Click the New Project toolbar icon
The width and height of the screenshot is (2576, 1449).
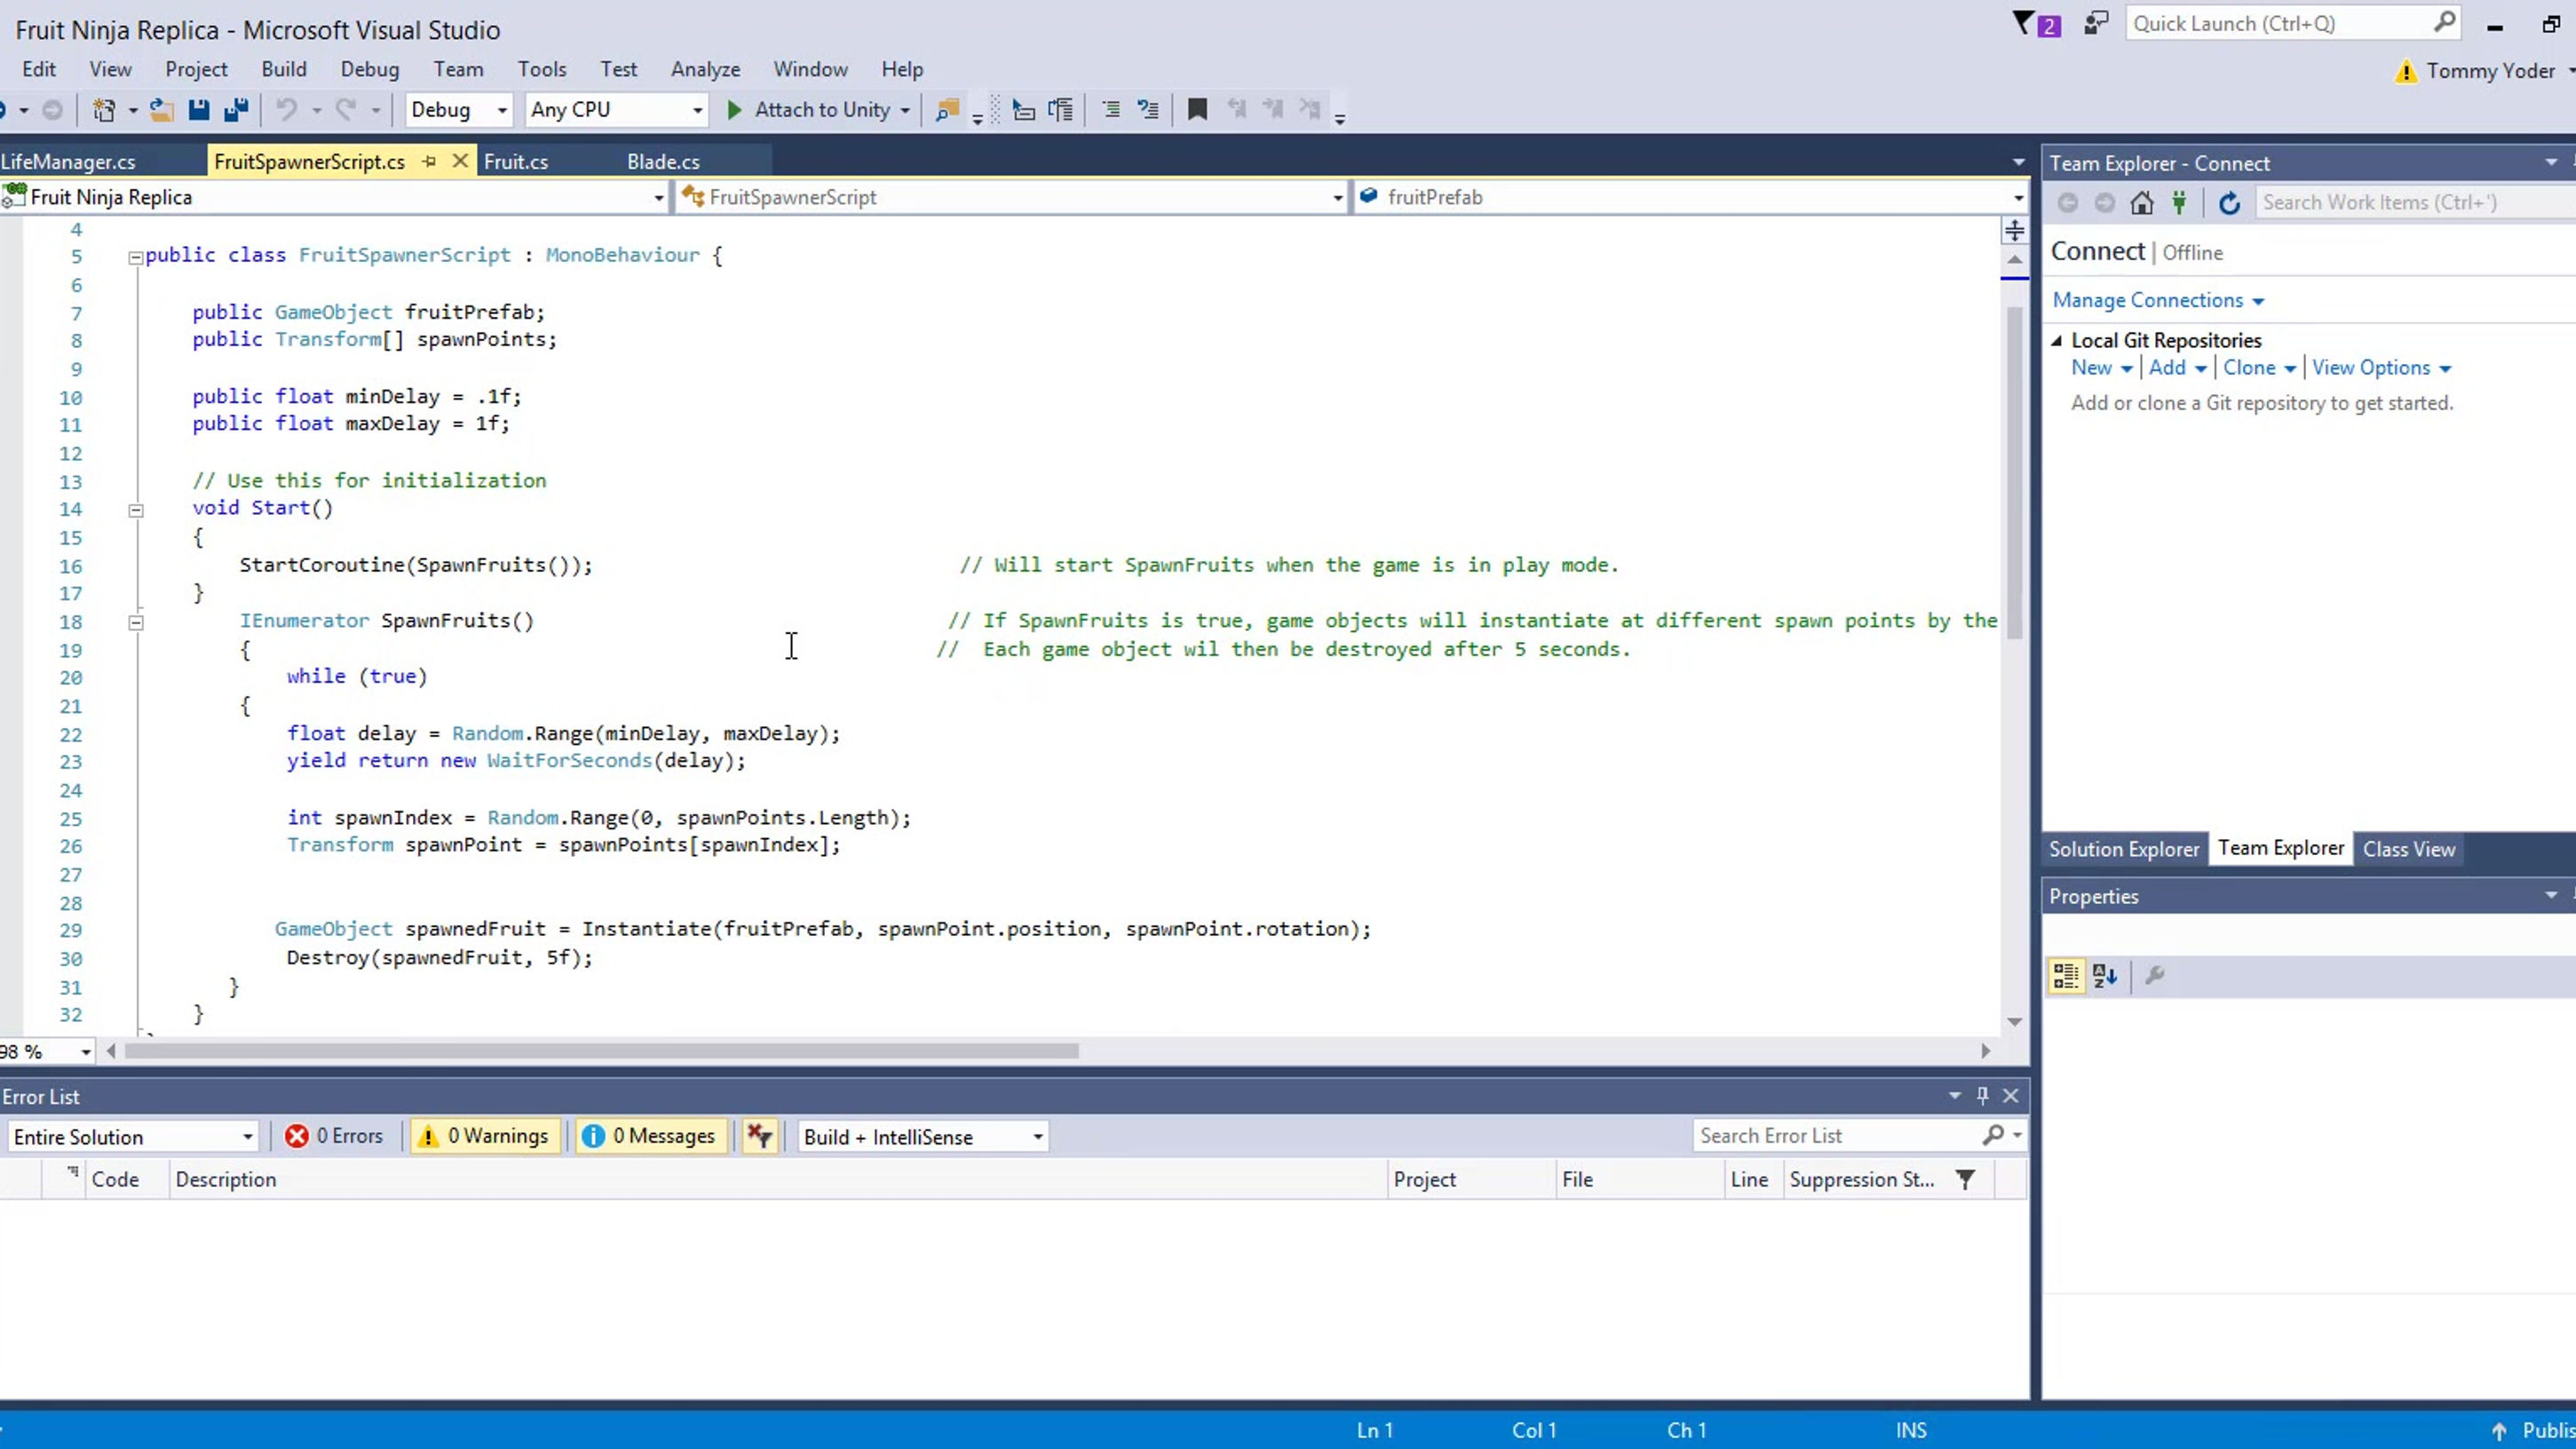(x=104, y=110)
